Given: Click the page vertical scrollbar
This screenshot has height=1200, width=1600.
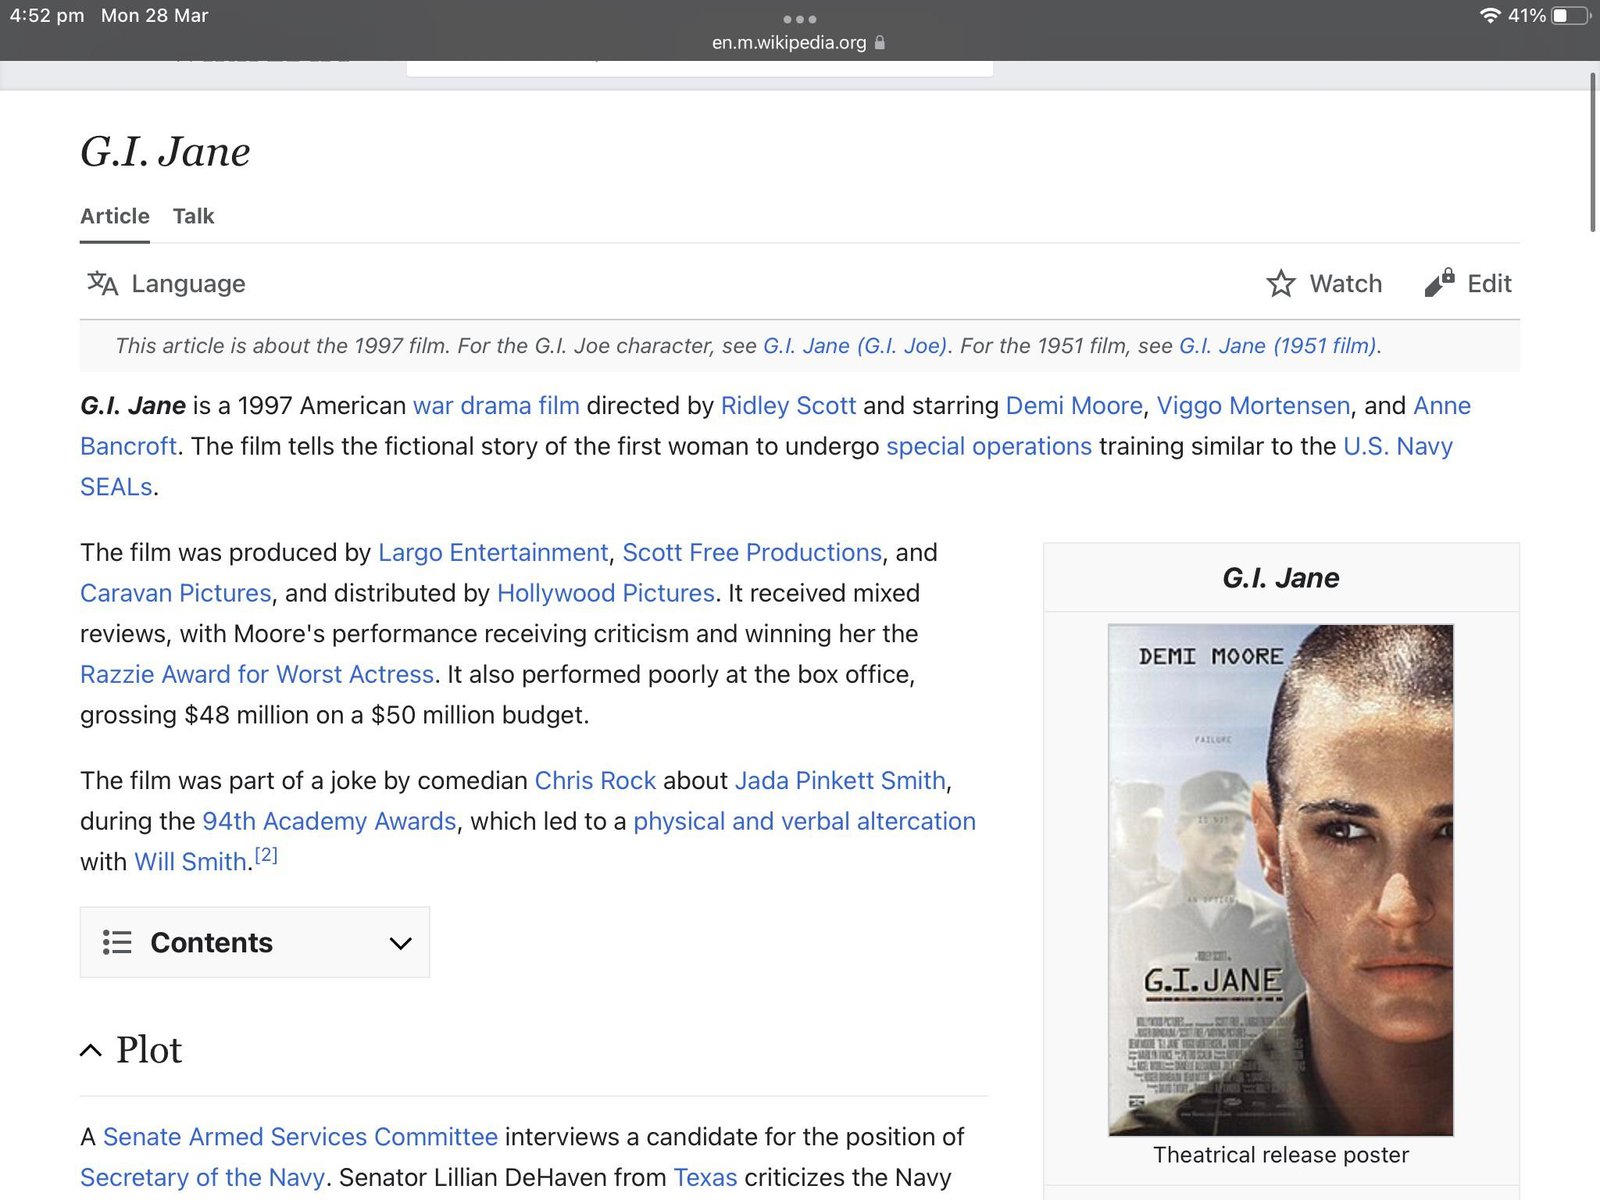Looking at the screenshot, I should (1593, 152).
